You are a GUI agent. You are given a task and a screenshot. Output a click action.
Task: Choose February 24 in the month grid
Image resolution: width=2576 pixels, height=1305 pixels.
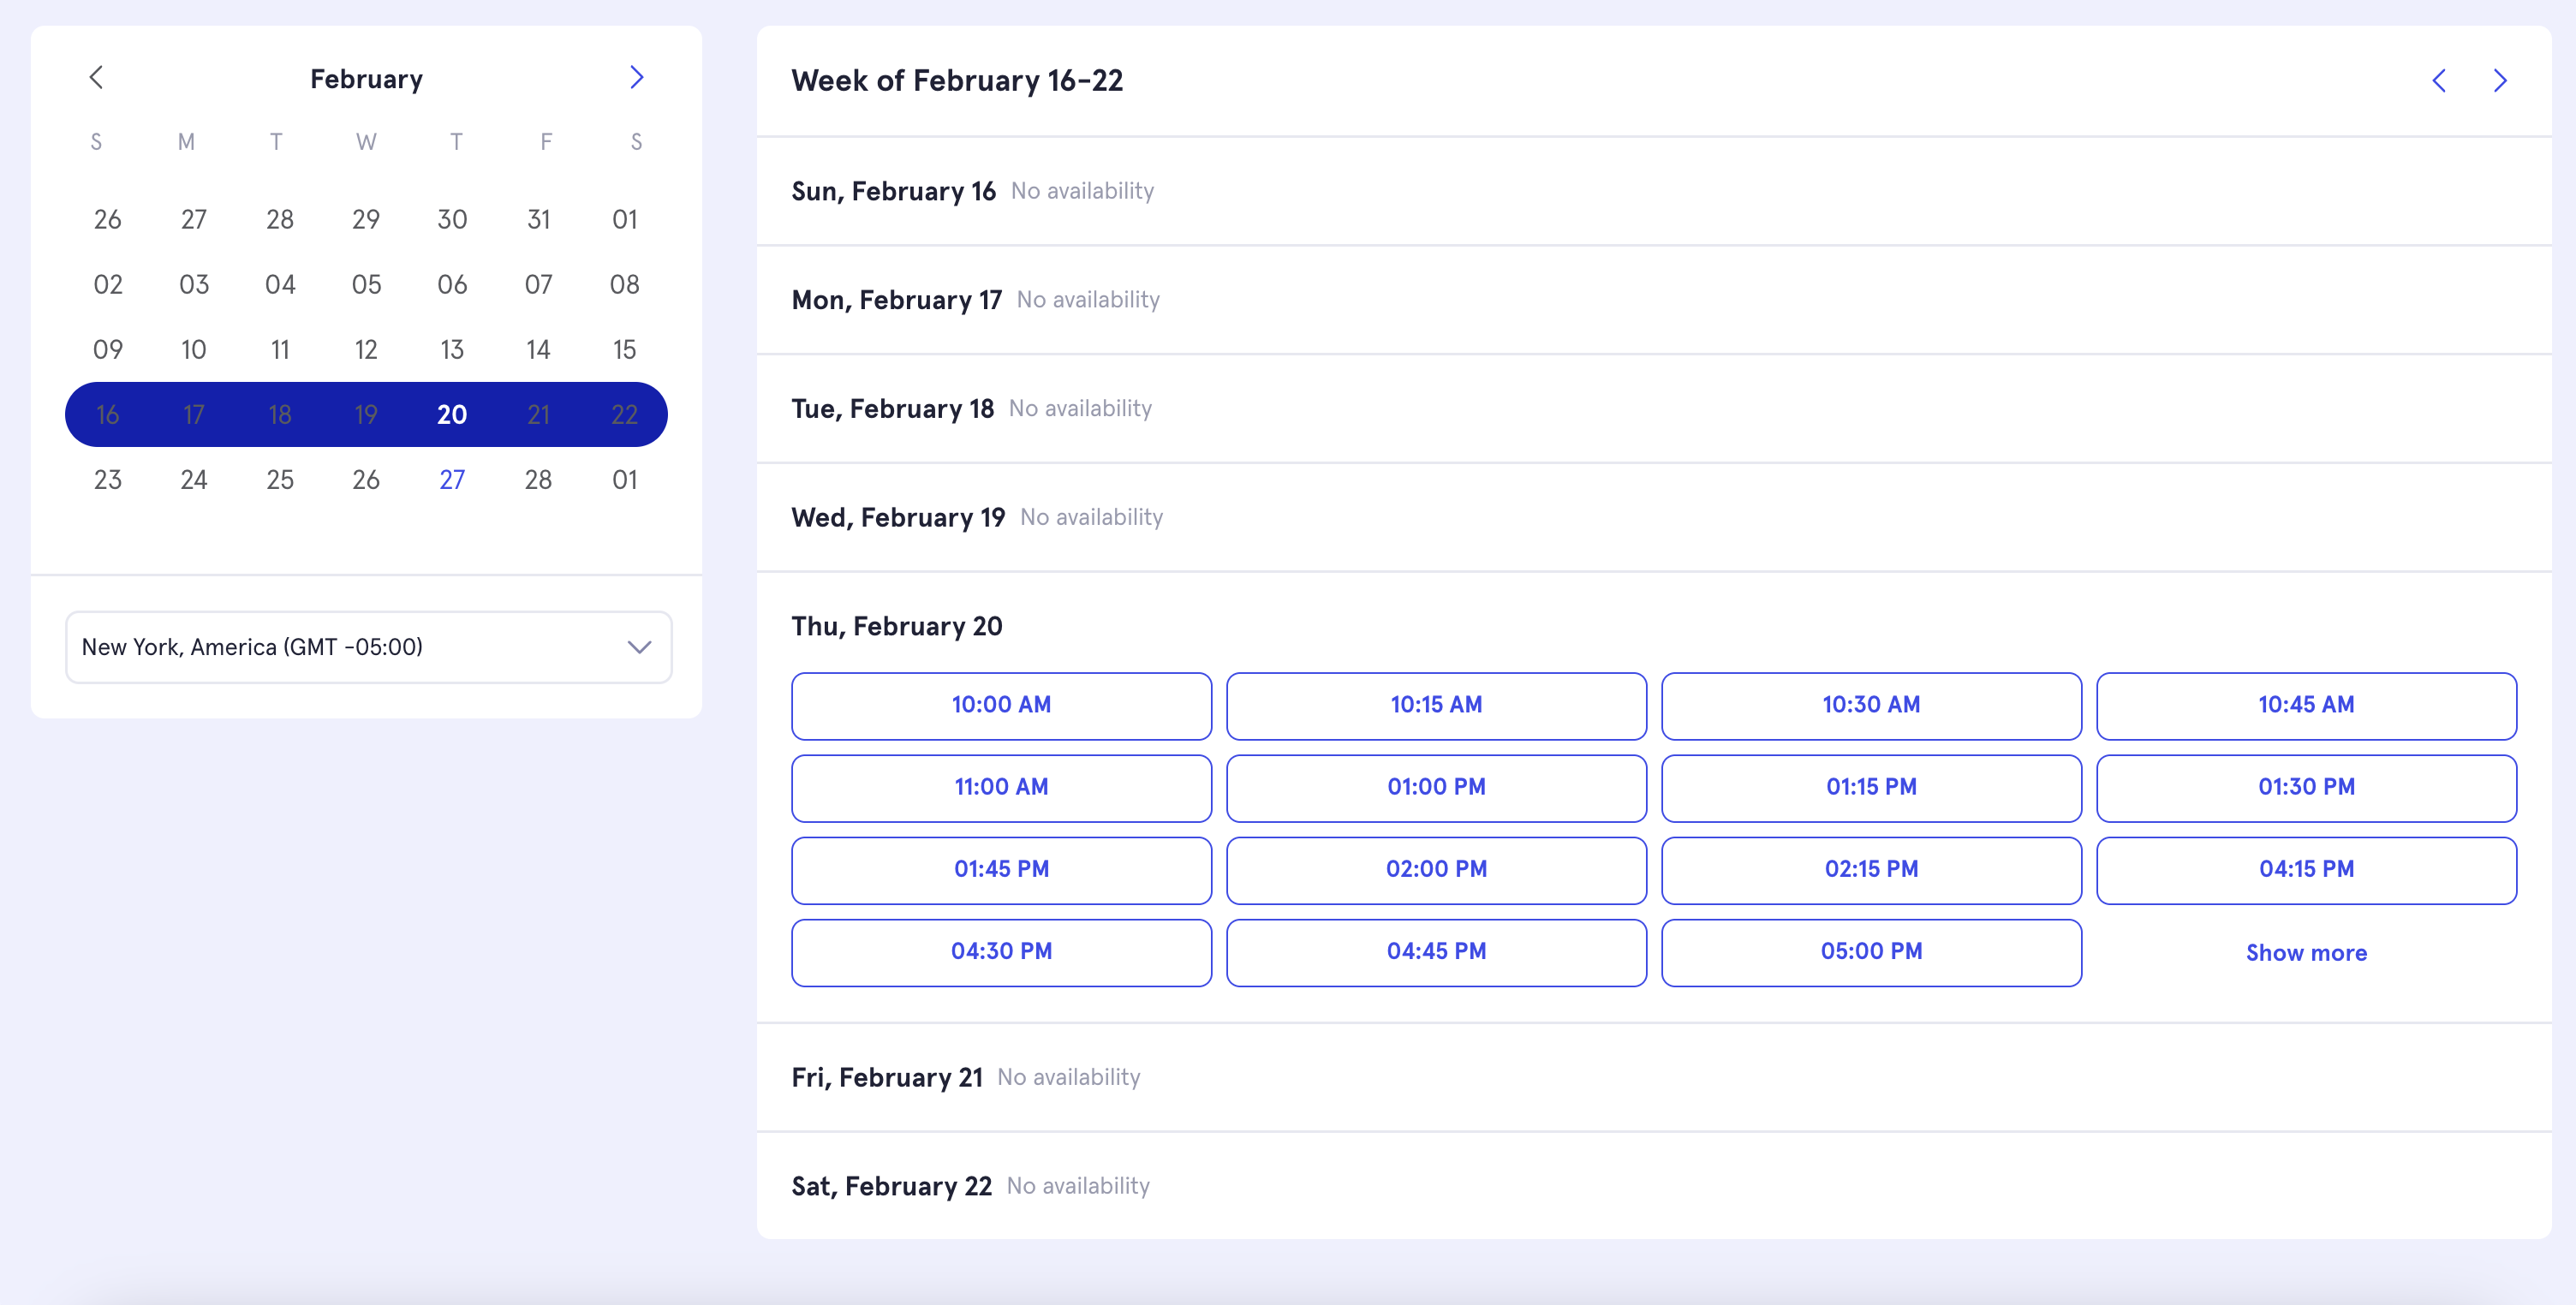point(194,480)
